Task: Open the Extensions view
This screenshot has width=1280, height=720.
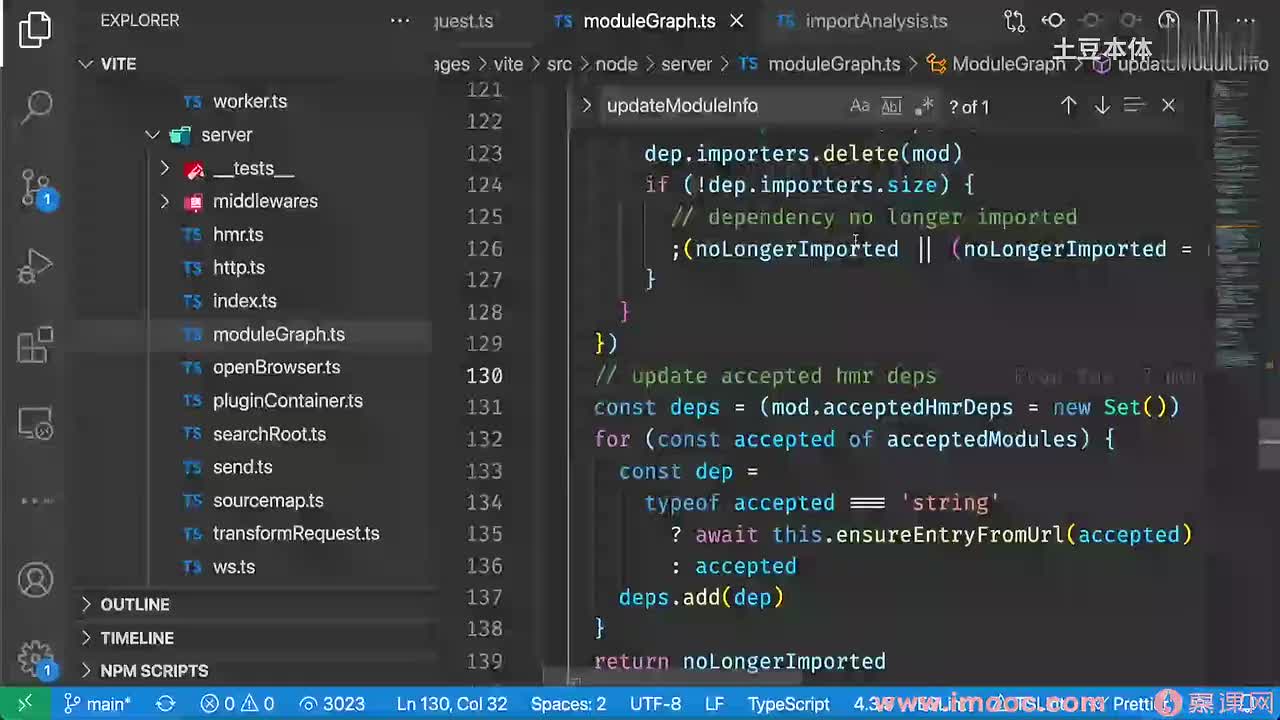Action: coord(36,345)
